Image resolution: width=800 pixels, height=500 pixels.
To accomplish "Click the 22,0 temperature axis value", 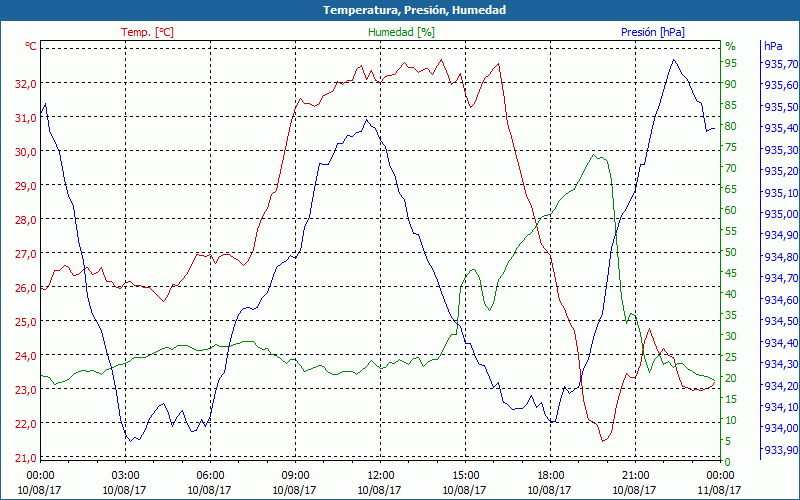I will click(26, 424).
